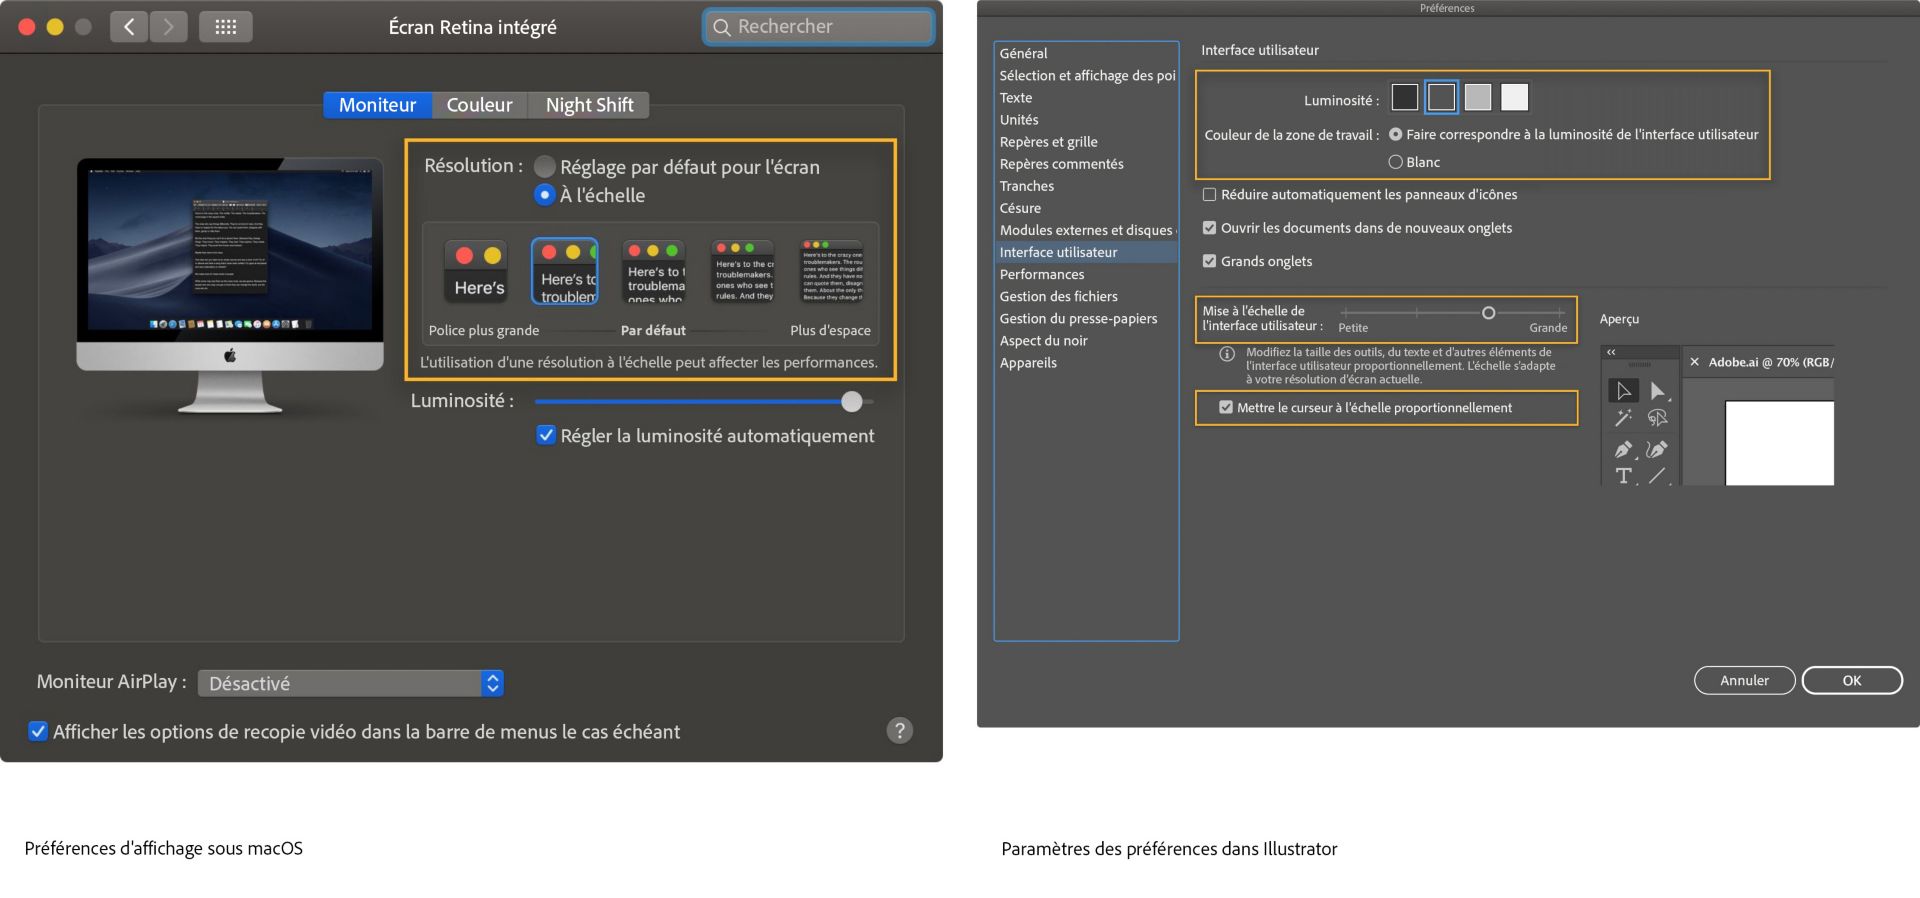The width and height of the screenshot is (1920, 898).
Task: Toggle 'Ouvrir les documents dans de nouveaux onglets'
Action: pyautogui.click(x=1209, y=228)
